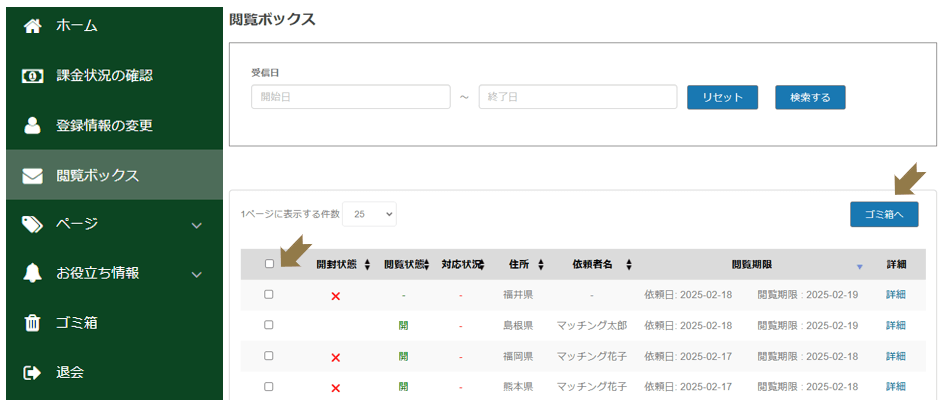Screen dimensions: 942x404
Task: Click the envelope icon beside 閲覧ボックス
Action: click(32, 176)
